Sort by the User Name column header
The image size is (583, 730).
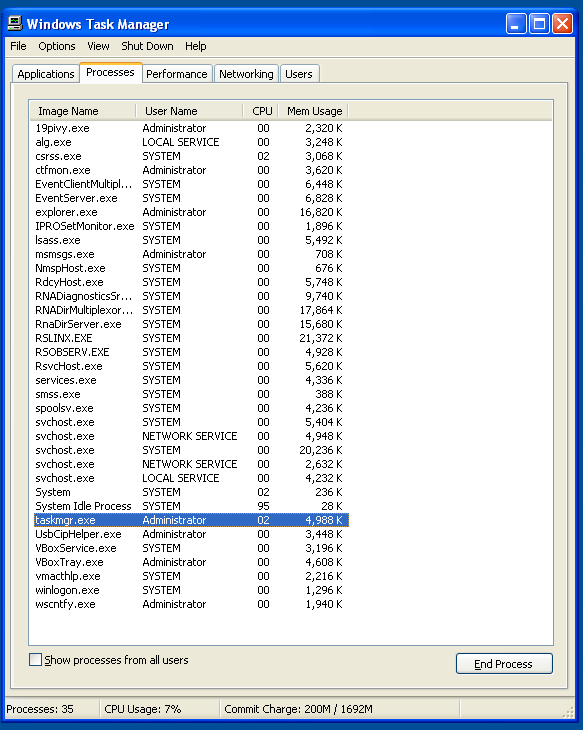189,111
